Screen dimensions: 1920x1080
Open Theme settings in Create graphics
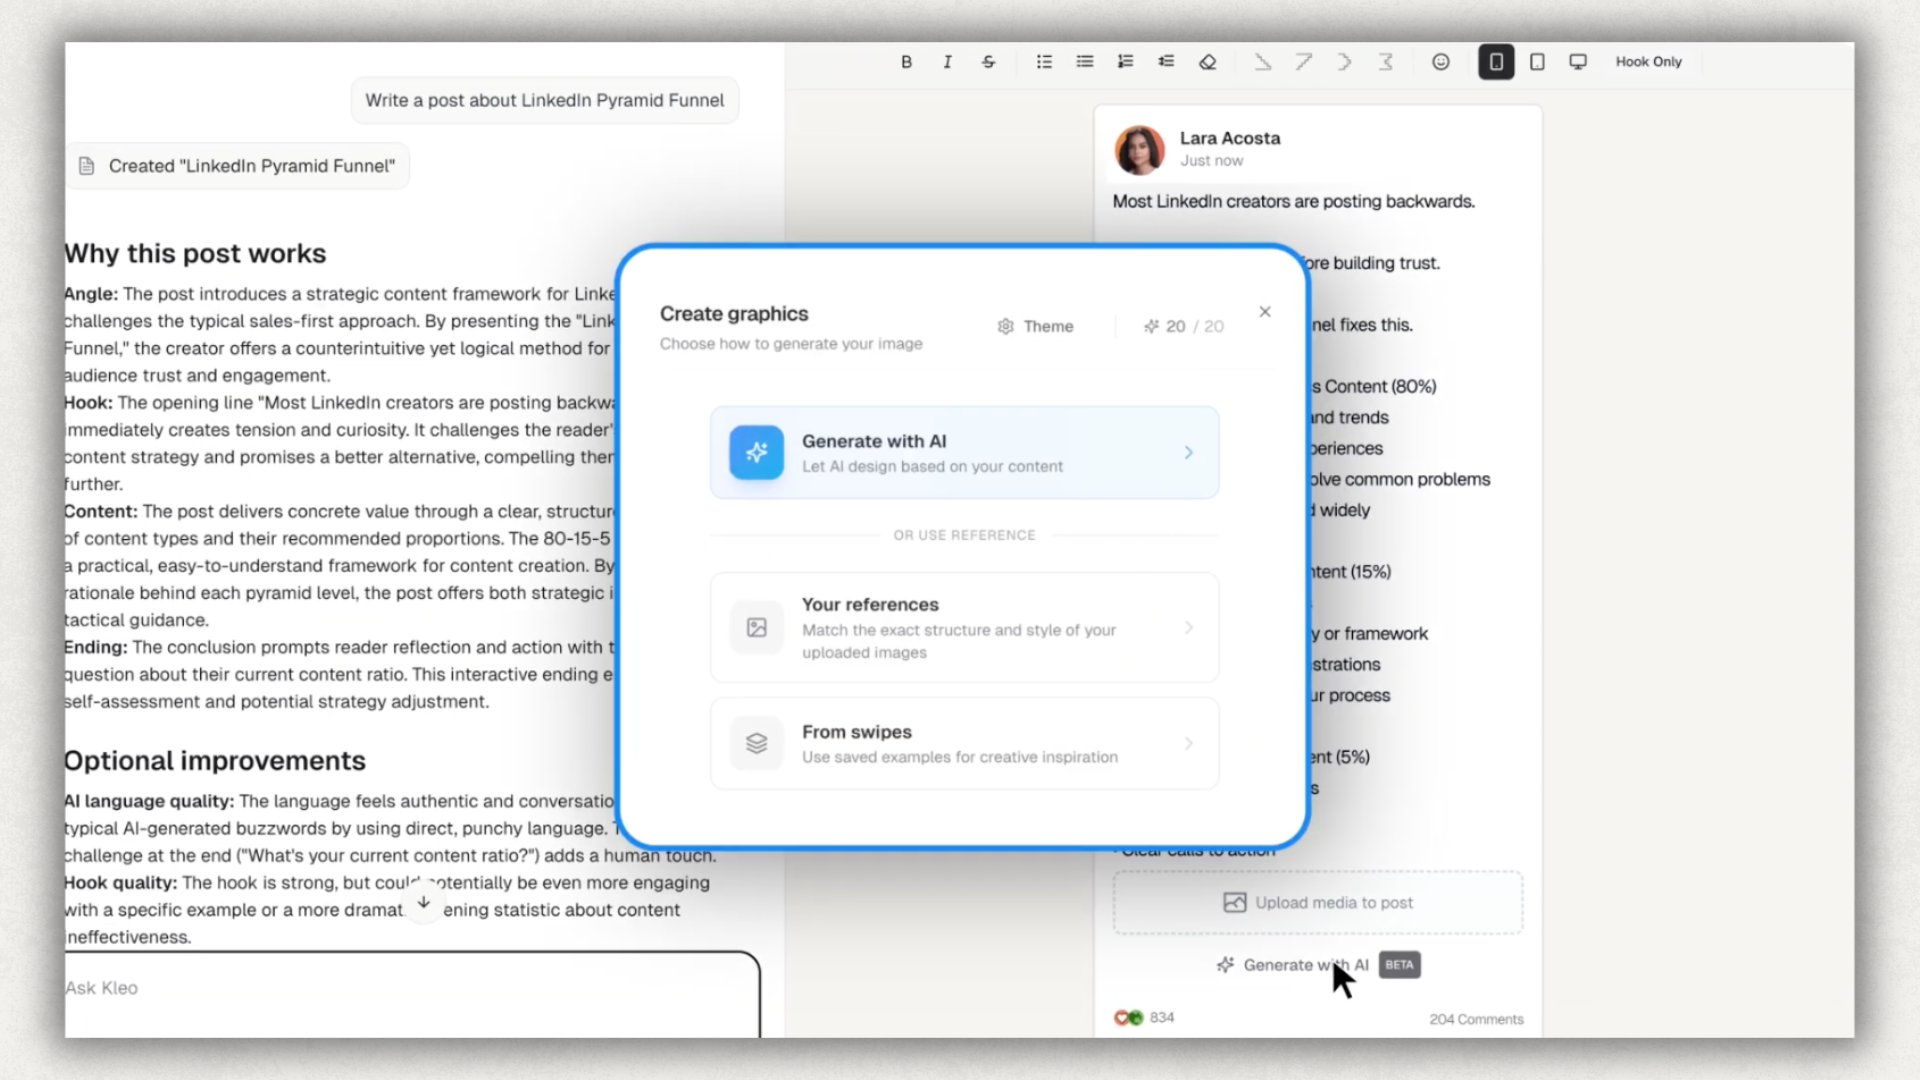click(1035, 326)
